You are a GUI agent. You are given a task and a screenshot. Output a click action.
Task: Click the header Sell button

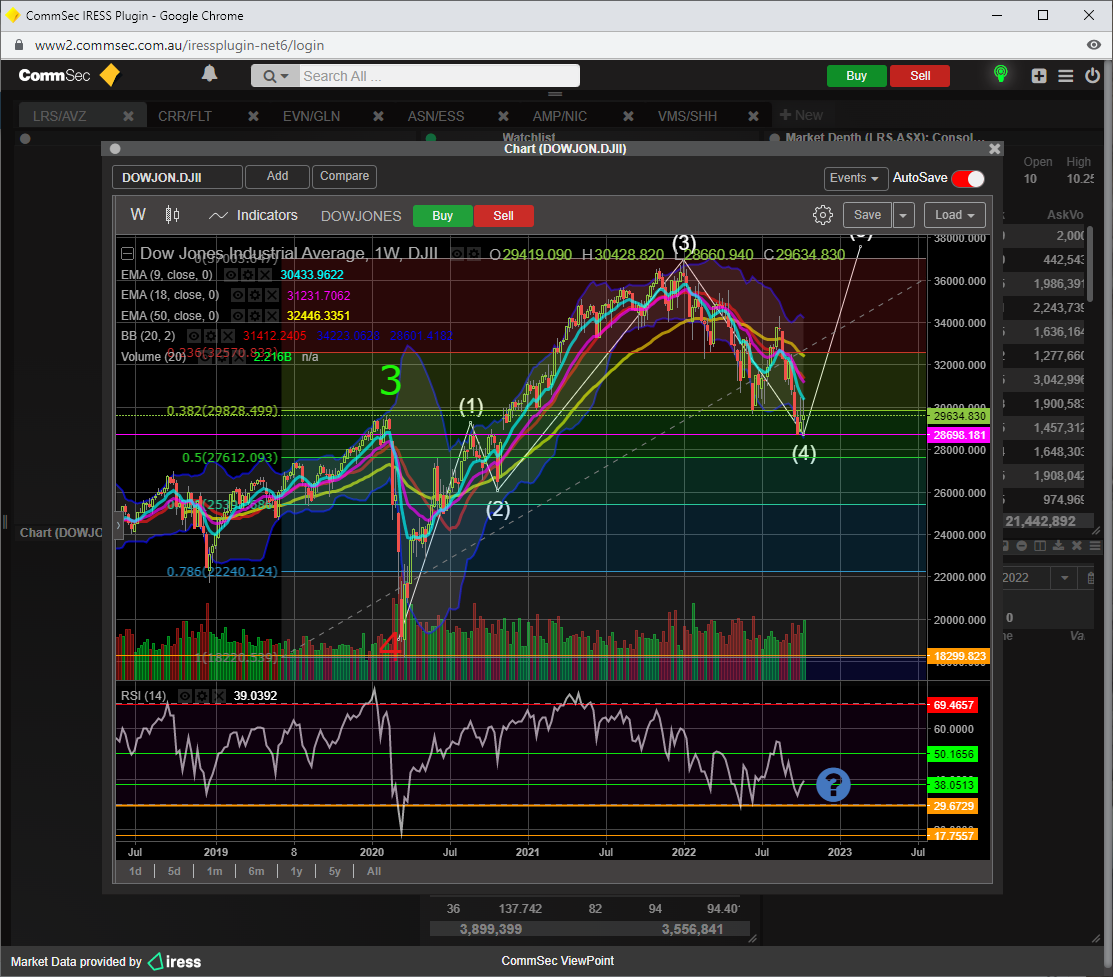920,76
